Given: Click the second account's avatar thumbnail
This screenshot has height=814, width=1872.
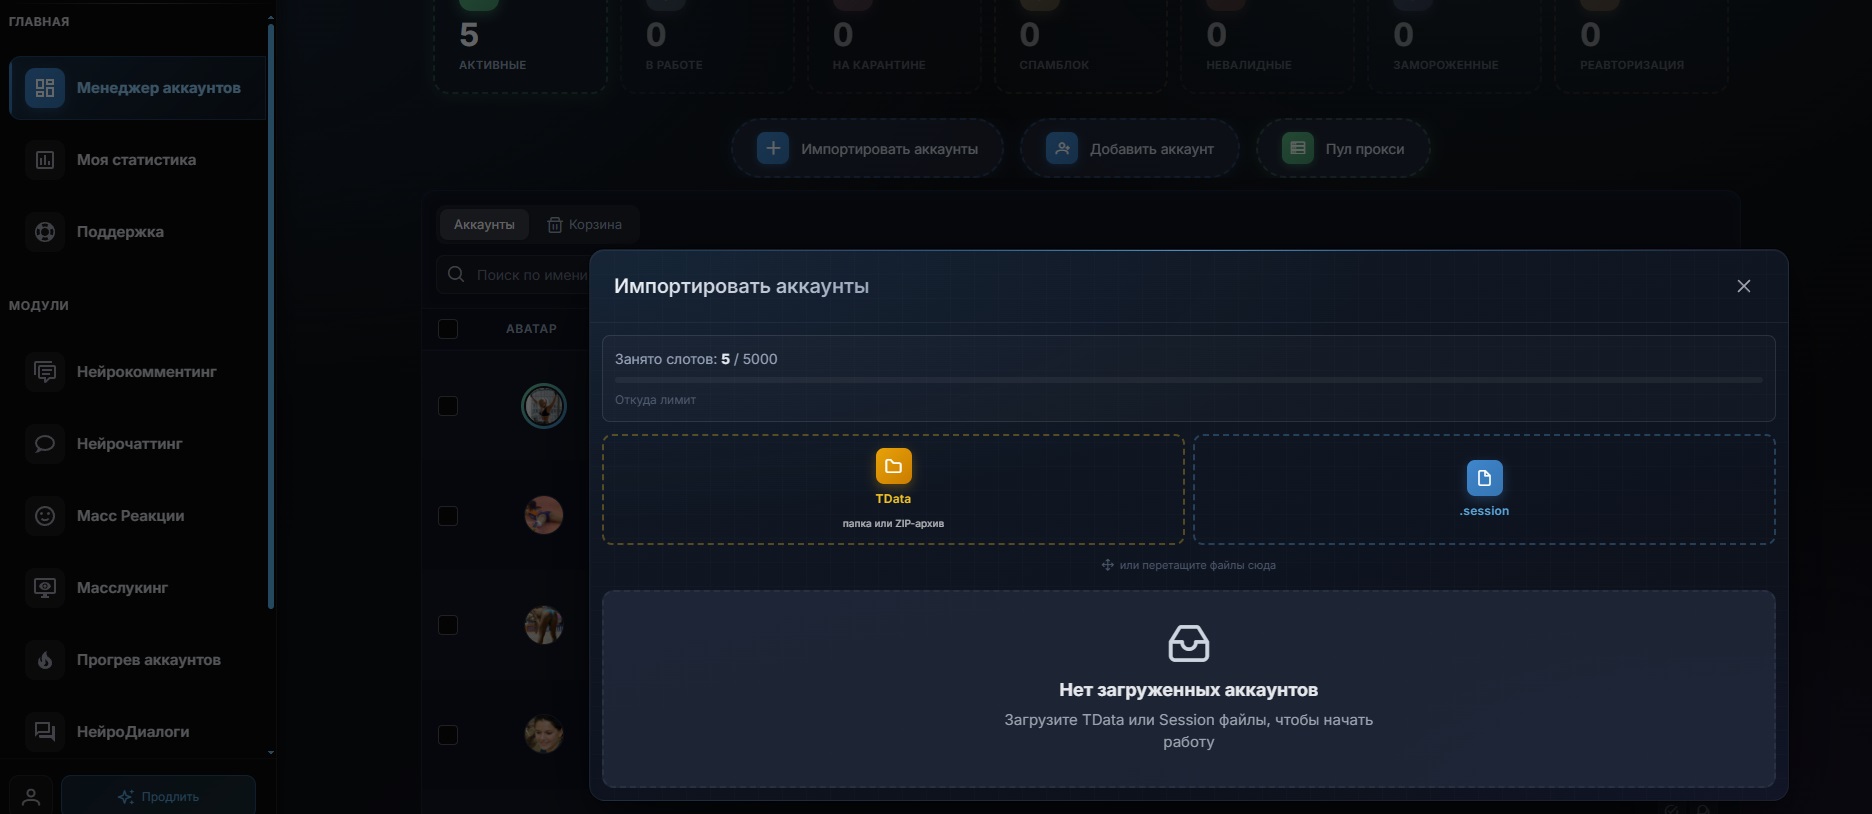Looking at the screenshot, I should tap(544, 515).
